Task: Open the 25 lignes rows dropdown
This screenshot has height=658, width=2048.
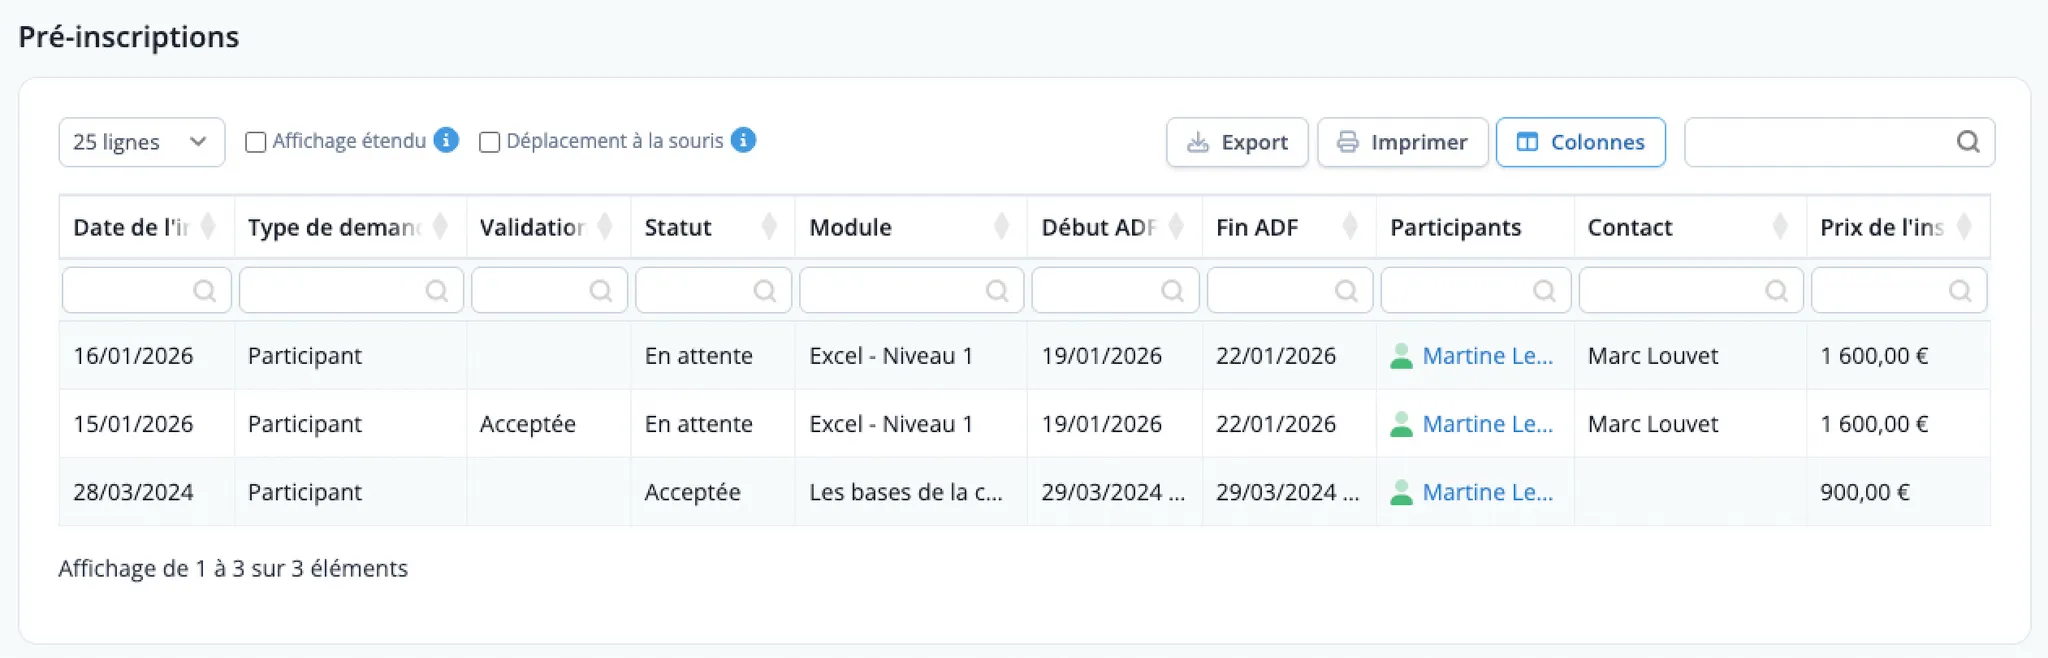Action: pyautogui.click(x=142, y=142)
